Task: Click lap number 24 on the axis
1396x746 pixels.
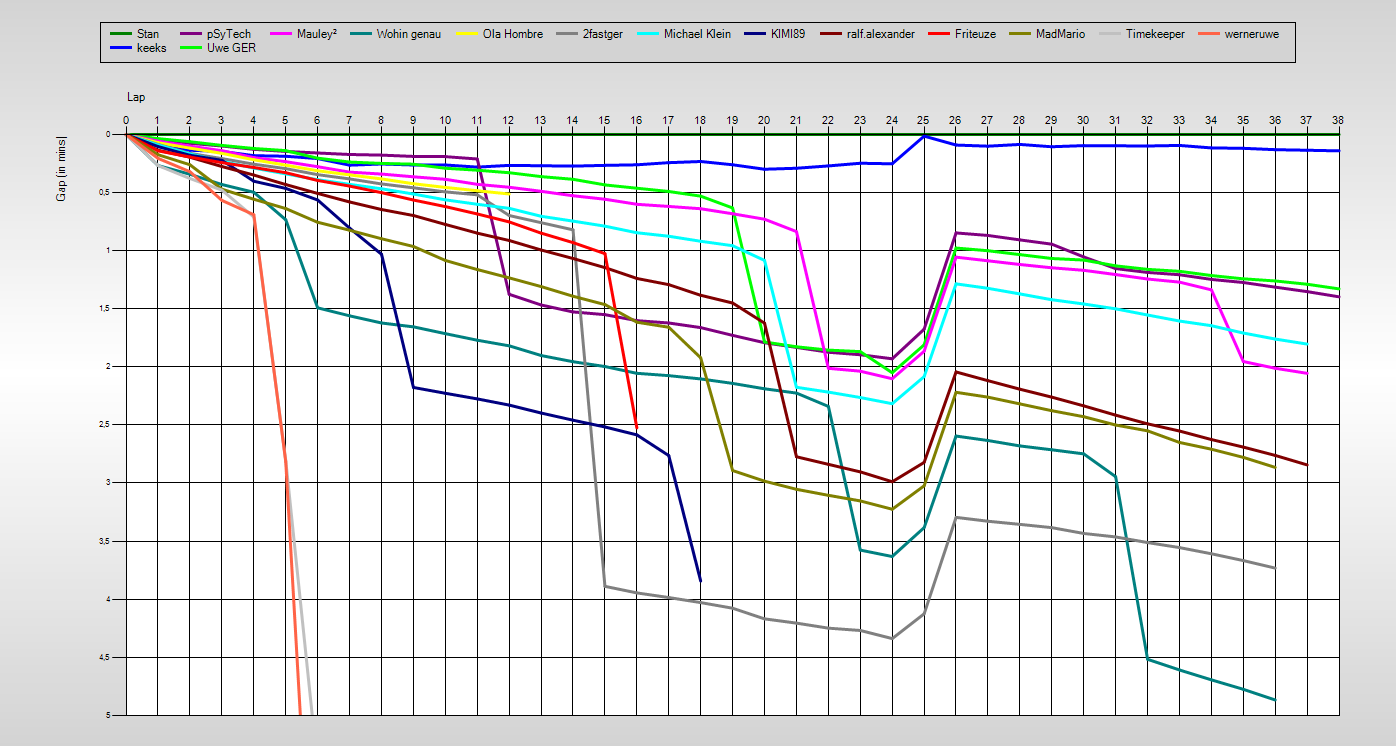Action: pyautogui.click(x=892, y=121)
